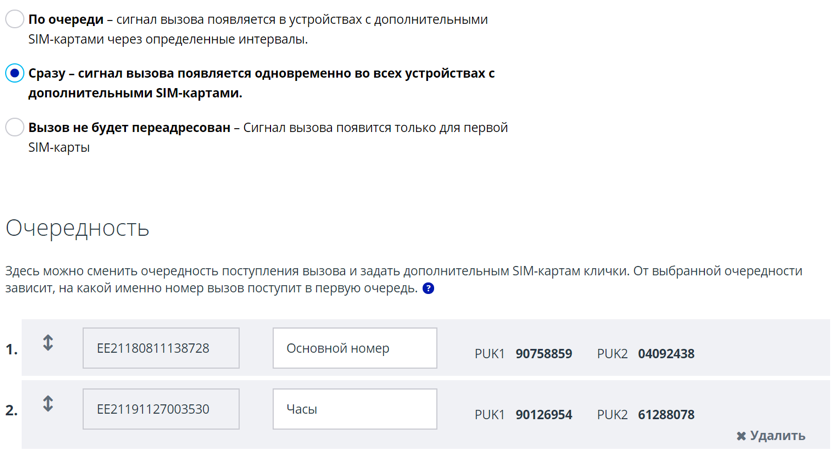Viewport: 831px width, 452px height.
Task: Select the "По очереди" radio option
Action: click(15, 19)
